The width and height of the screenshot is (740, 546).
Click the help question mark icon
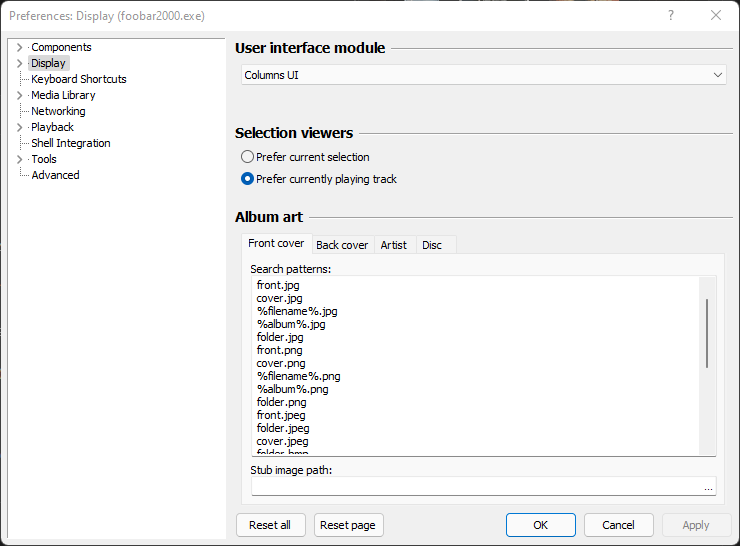670,15
